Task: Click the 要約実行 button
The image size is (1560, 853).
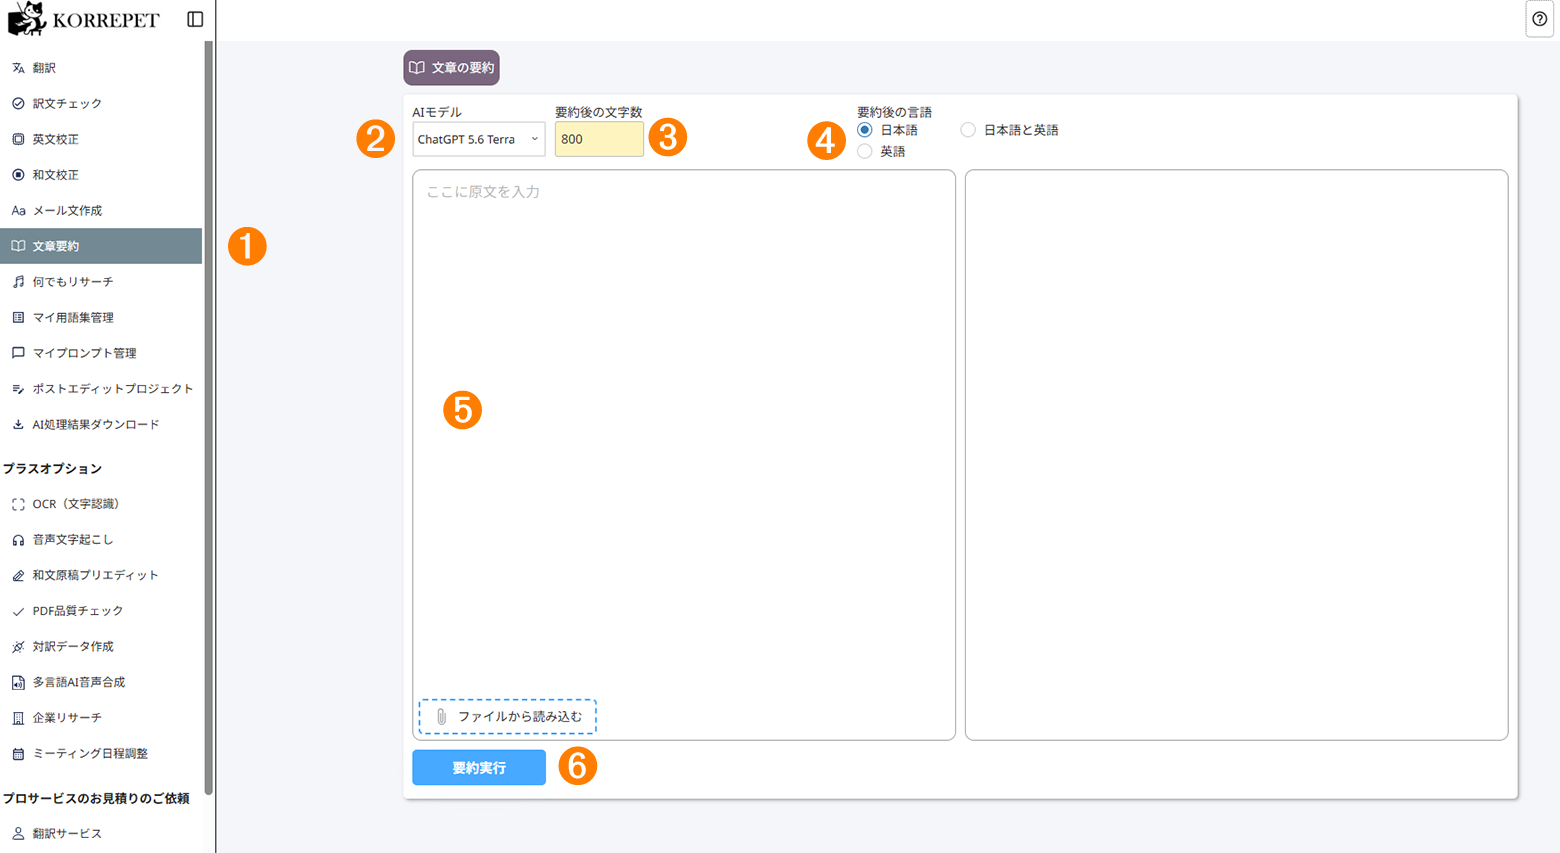Action: tap(479, 767)
